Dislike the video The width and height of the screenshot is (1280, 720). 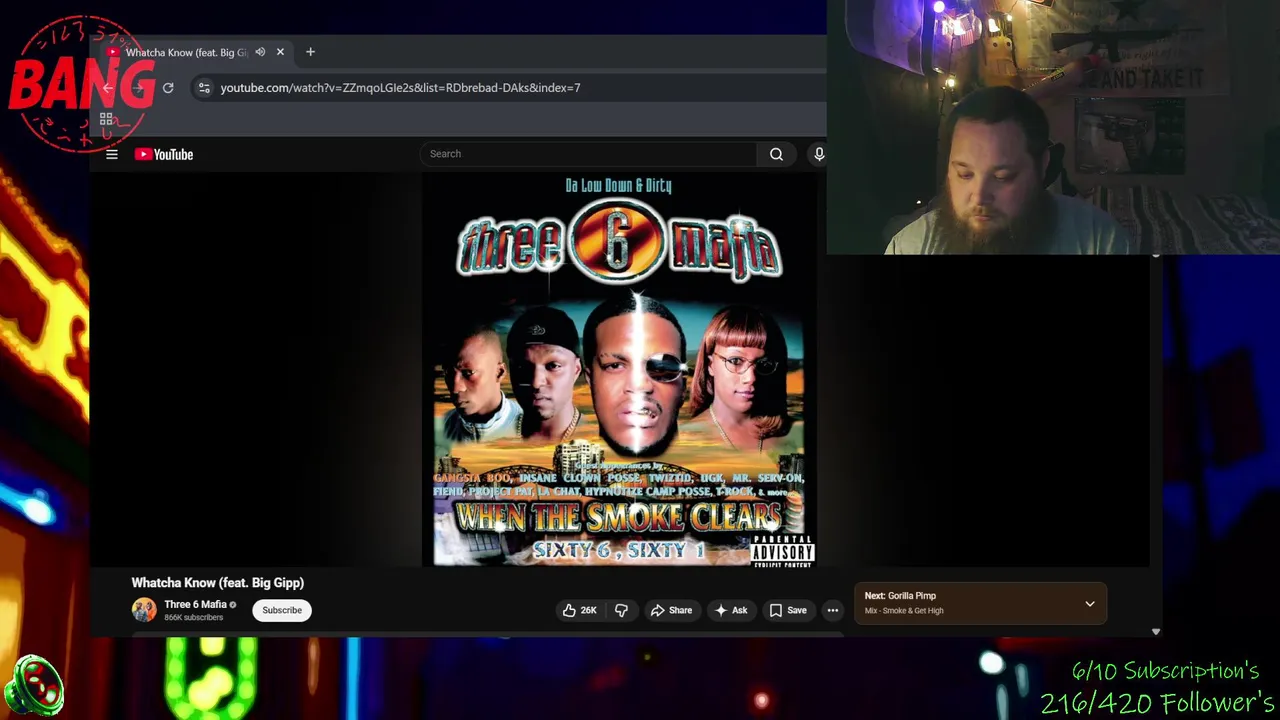coord(621,610)
